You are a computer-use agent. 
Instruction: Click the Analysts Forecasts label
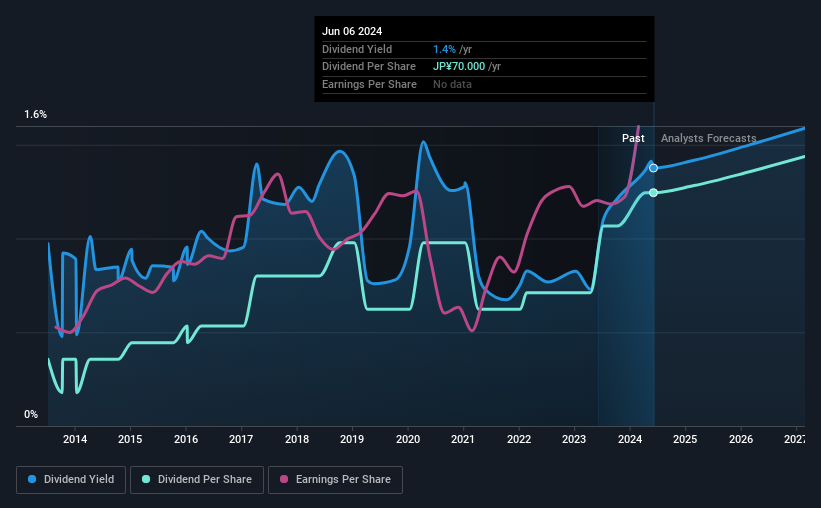(708, 138)
